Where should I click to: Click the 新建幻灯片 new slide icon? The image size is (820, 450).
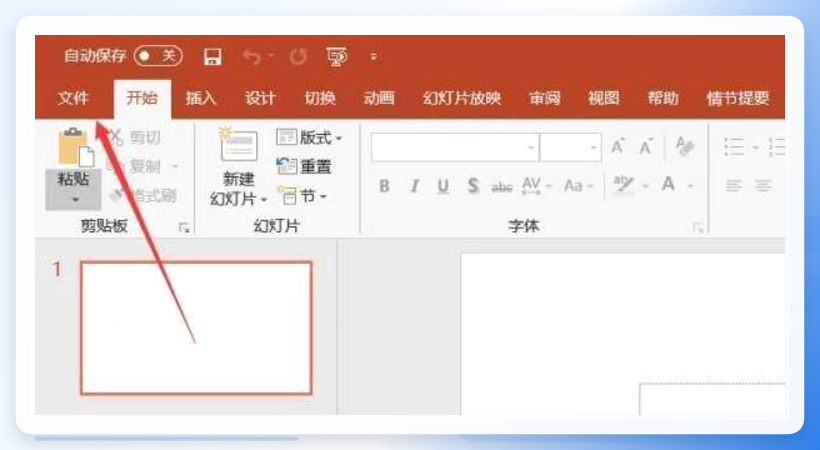(x=239, y=145)
